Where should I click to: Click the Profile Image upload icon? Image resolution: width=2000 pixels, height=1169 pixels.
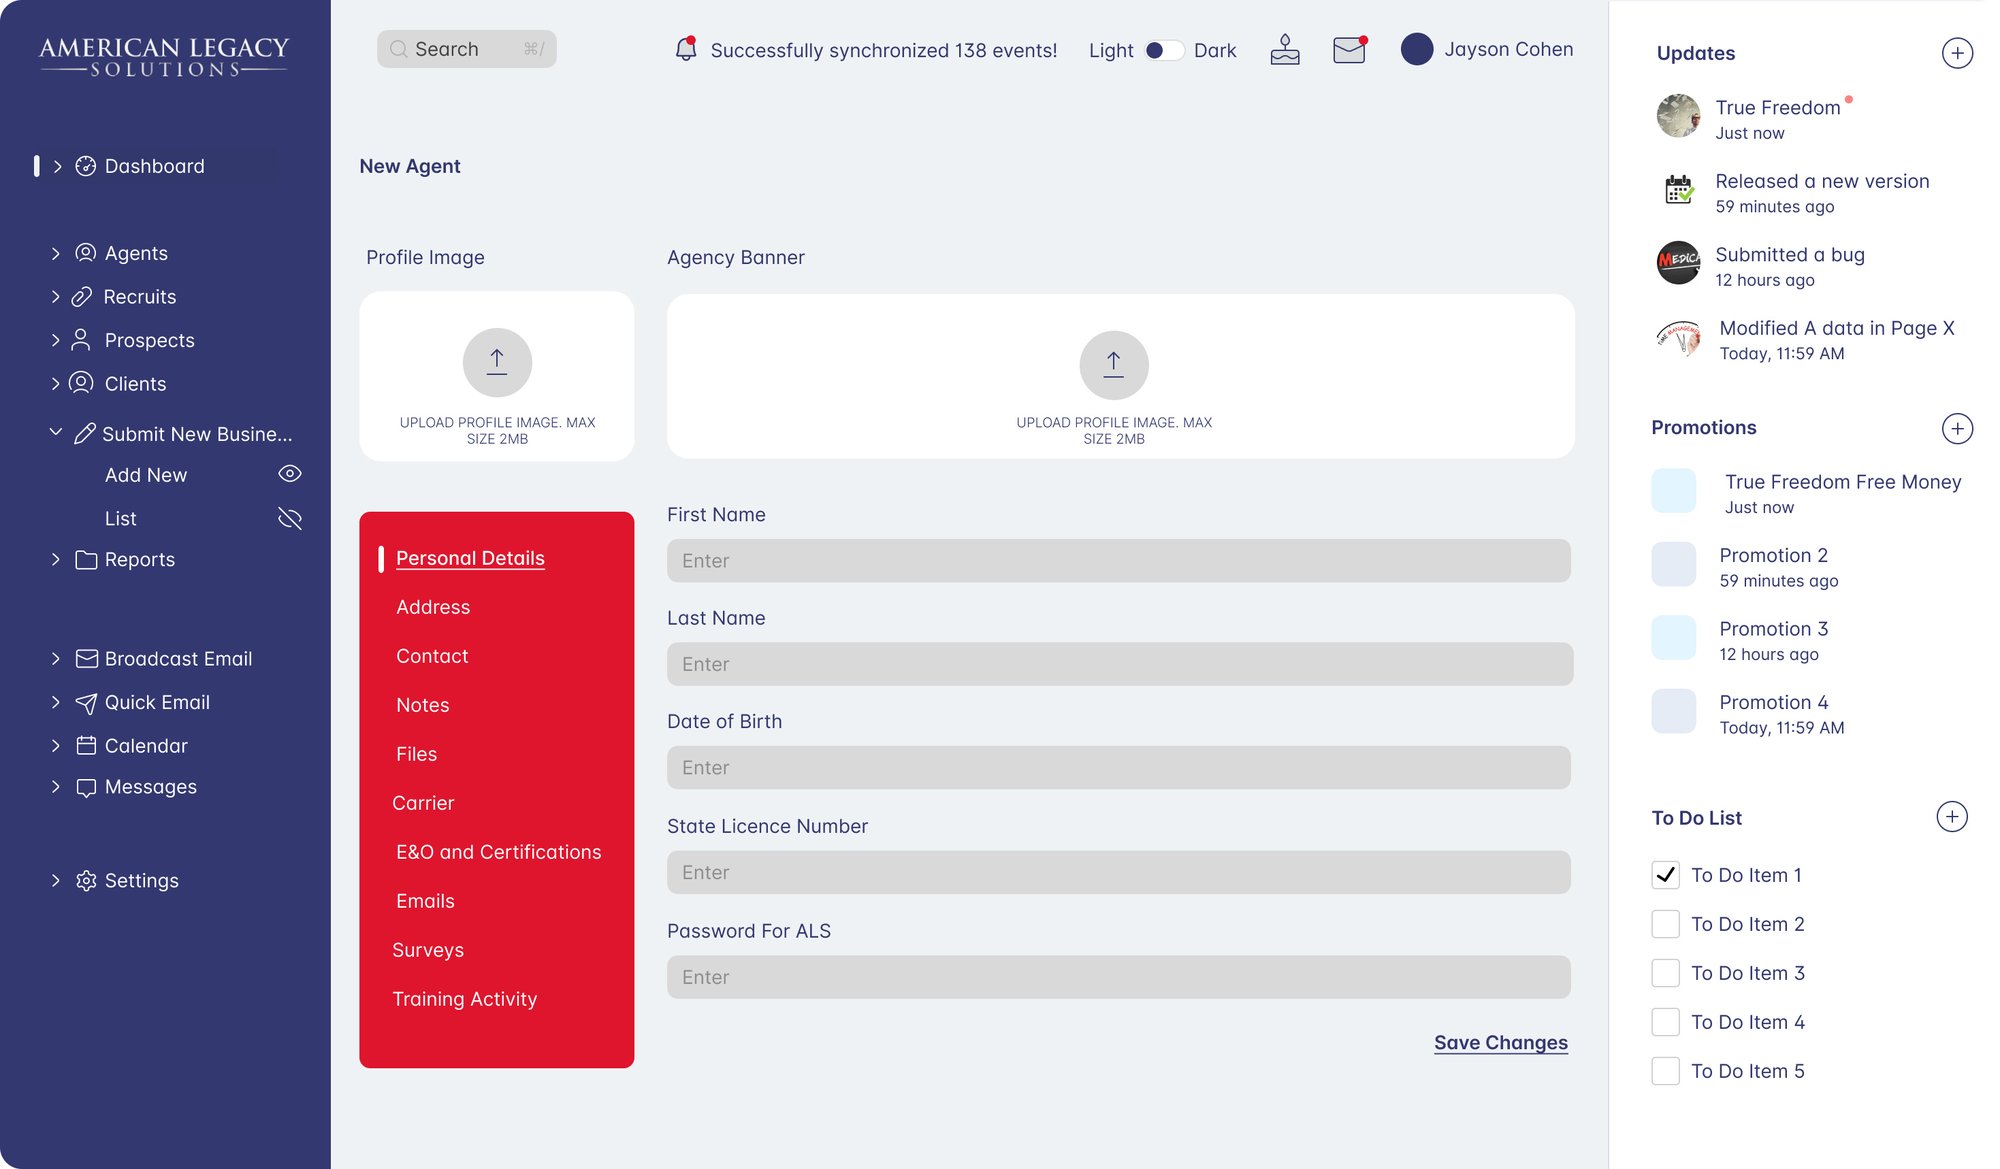tap(497, 362)
